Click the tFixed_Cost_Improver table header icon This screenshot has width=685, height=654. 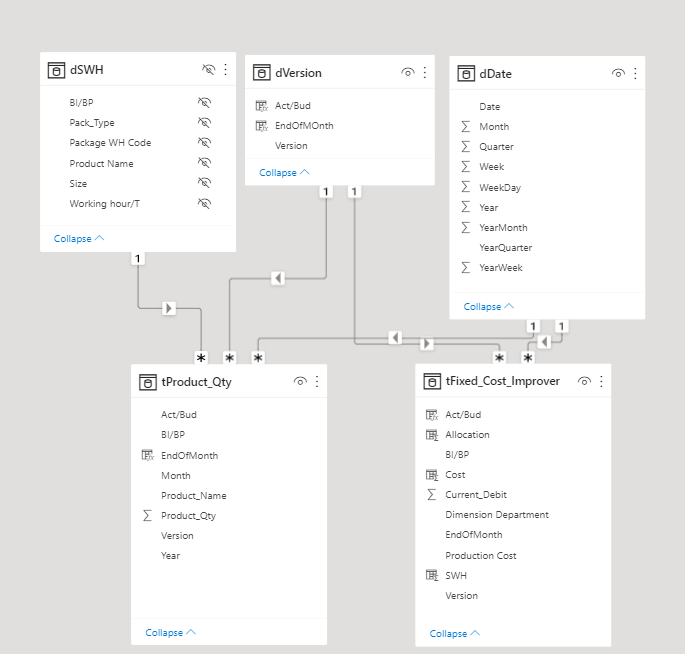pos(432,381)
